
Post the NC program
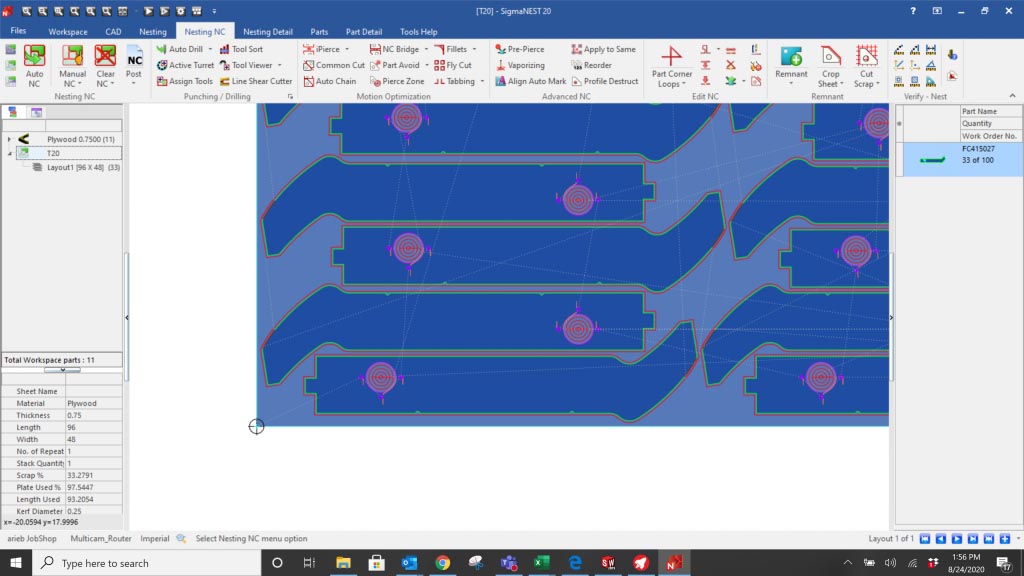tap(134, 66)
